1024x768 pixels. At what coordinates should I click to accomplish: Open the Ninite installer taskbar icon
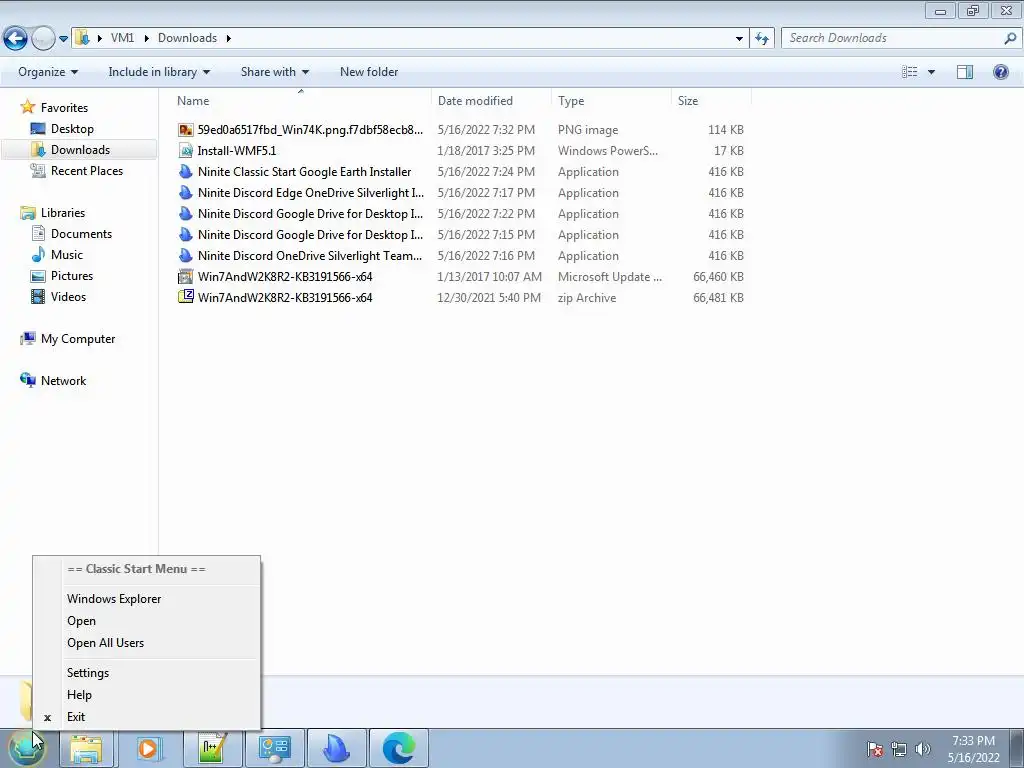click(x=336, y=748)
